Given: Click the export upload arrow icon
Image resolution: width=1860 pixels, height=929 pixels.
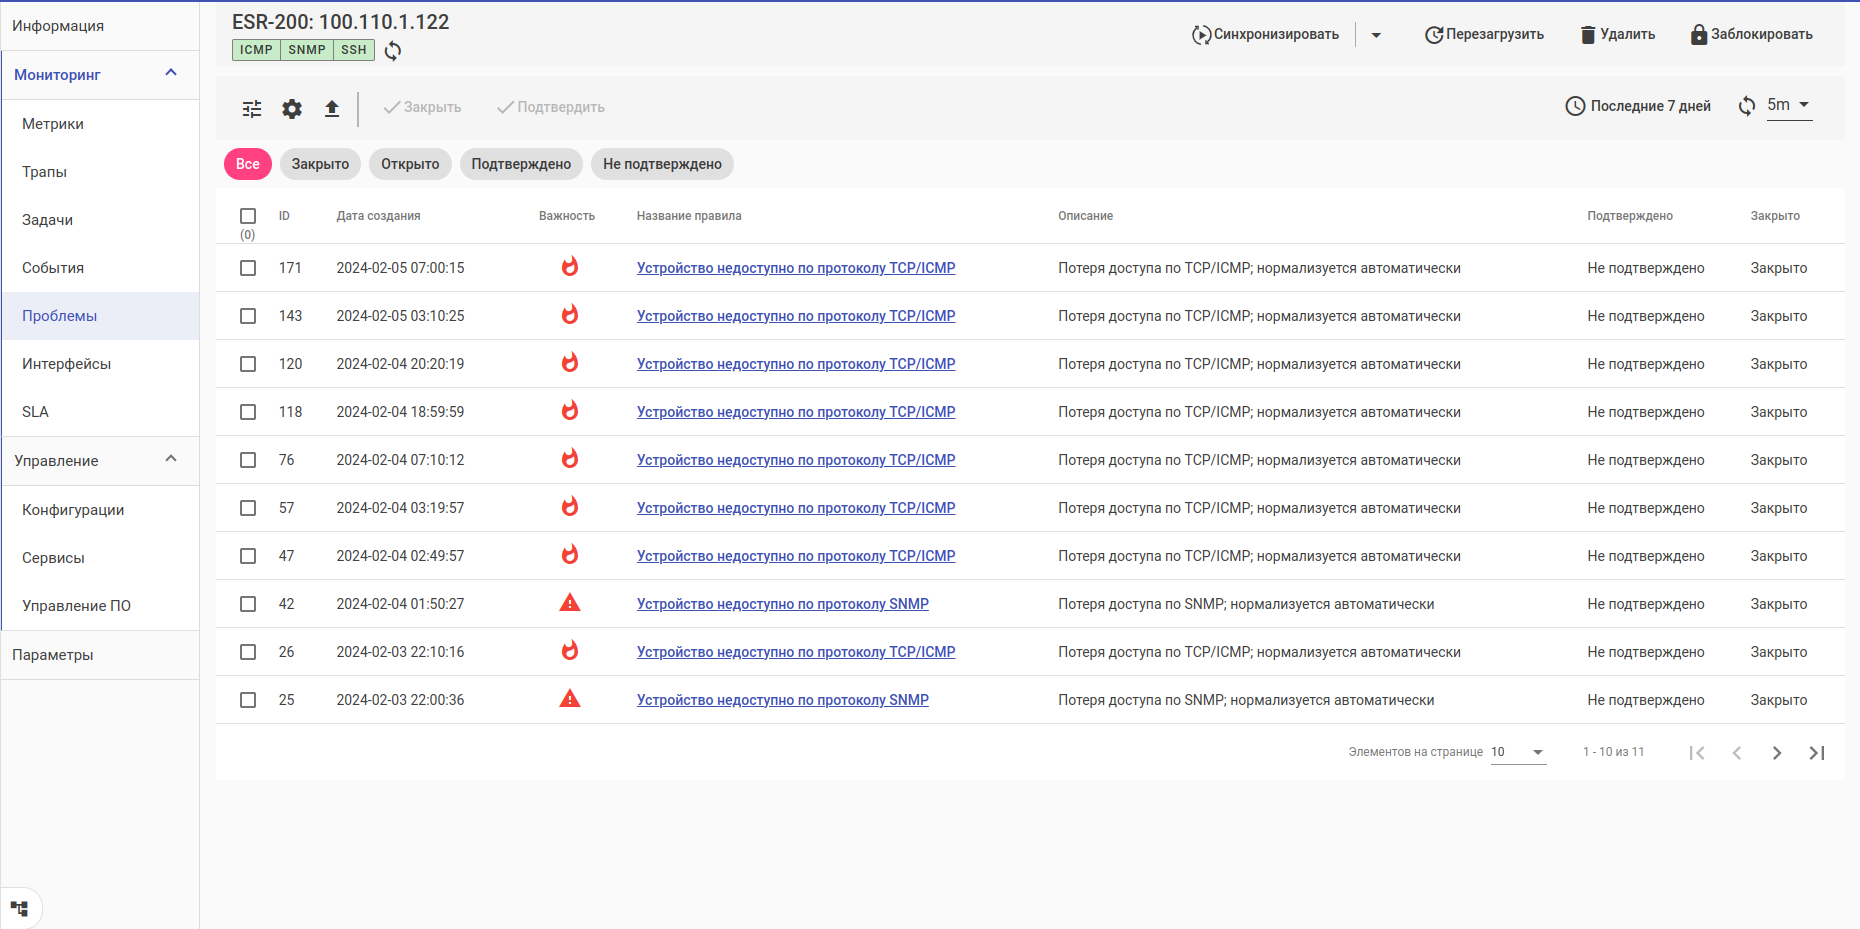Looking at the screenshot, I should coord(332,109).
